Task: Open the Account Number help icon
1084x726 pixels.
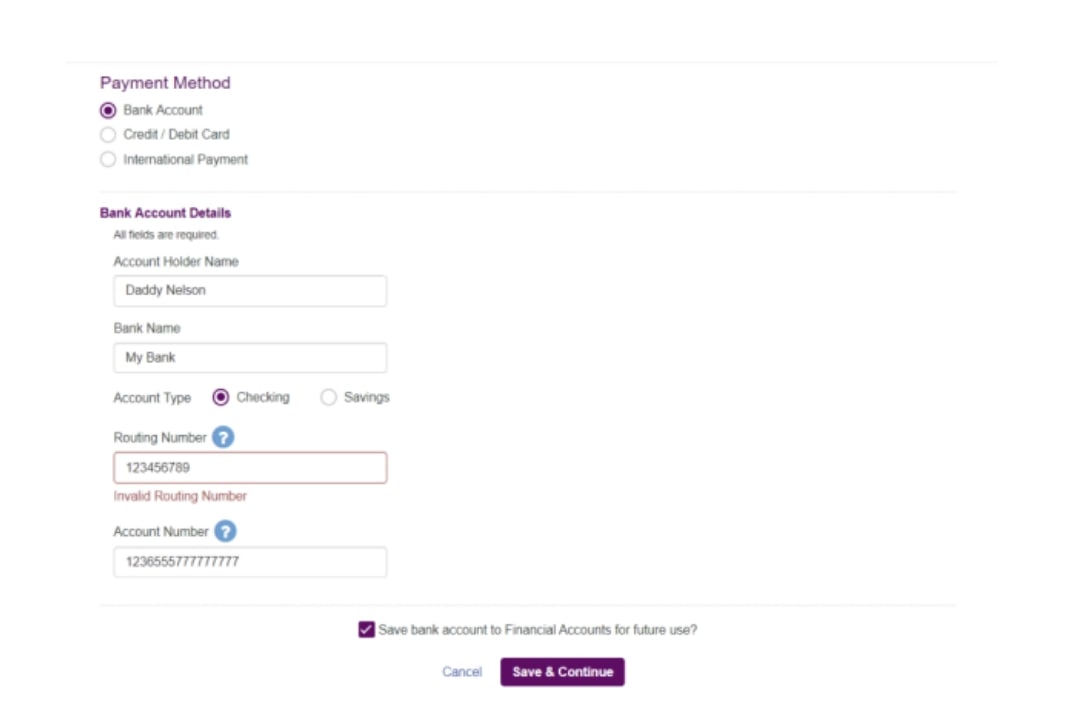Action: [x=225, y=532]
